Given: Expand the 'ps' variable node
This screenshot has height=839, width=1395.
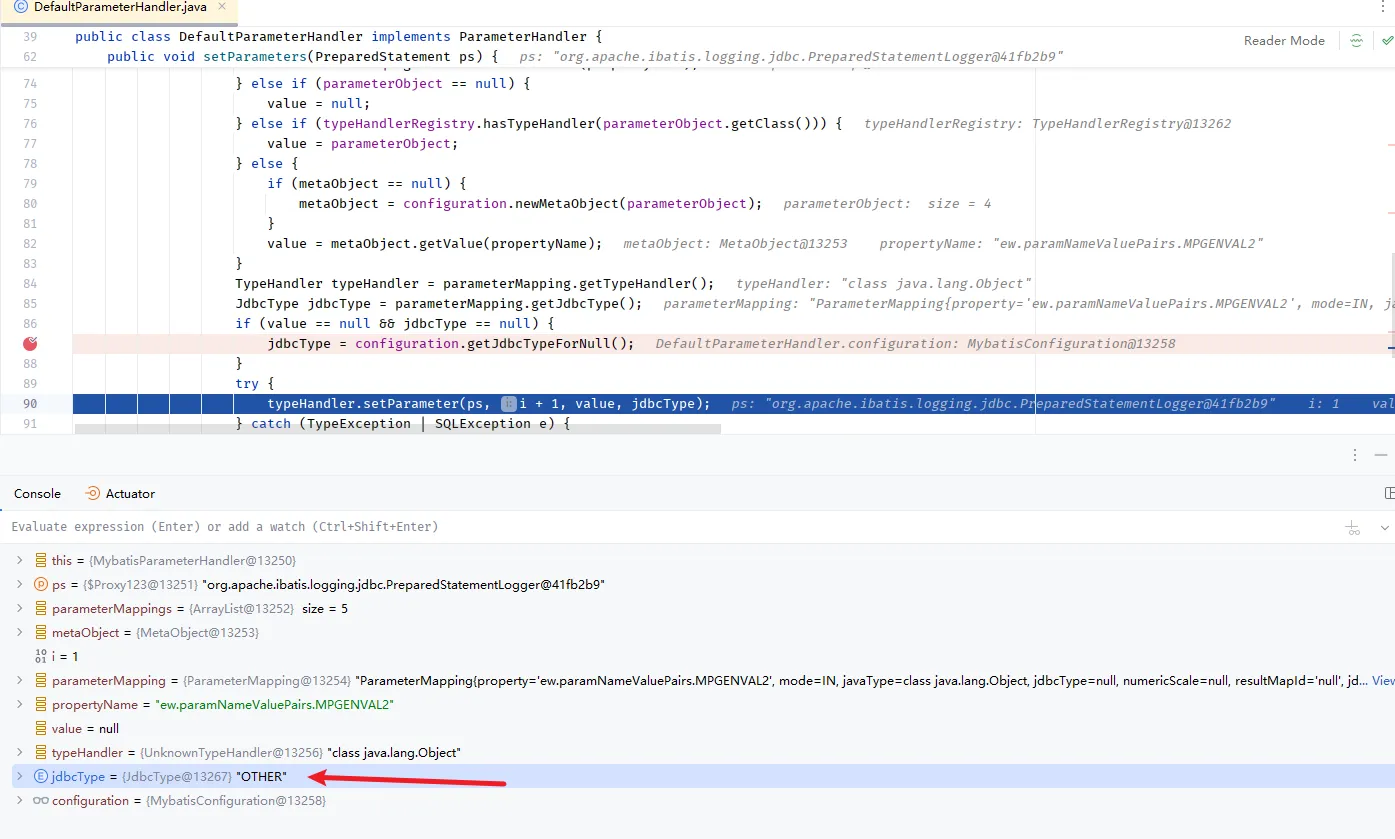Looking at the screenshot, I should pyautogui.click(x=19, y=585).
